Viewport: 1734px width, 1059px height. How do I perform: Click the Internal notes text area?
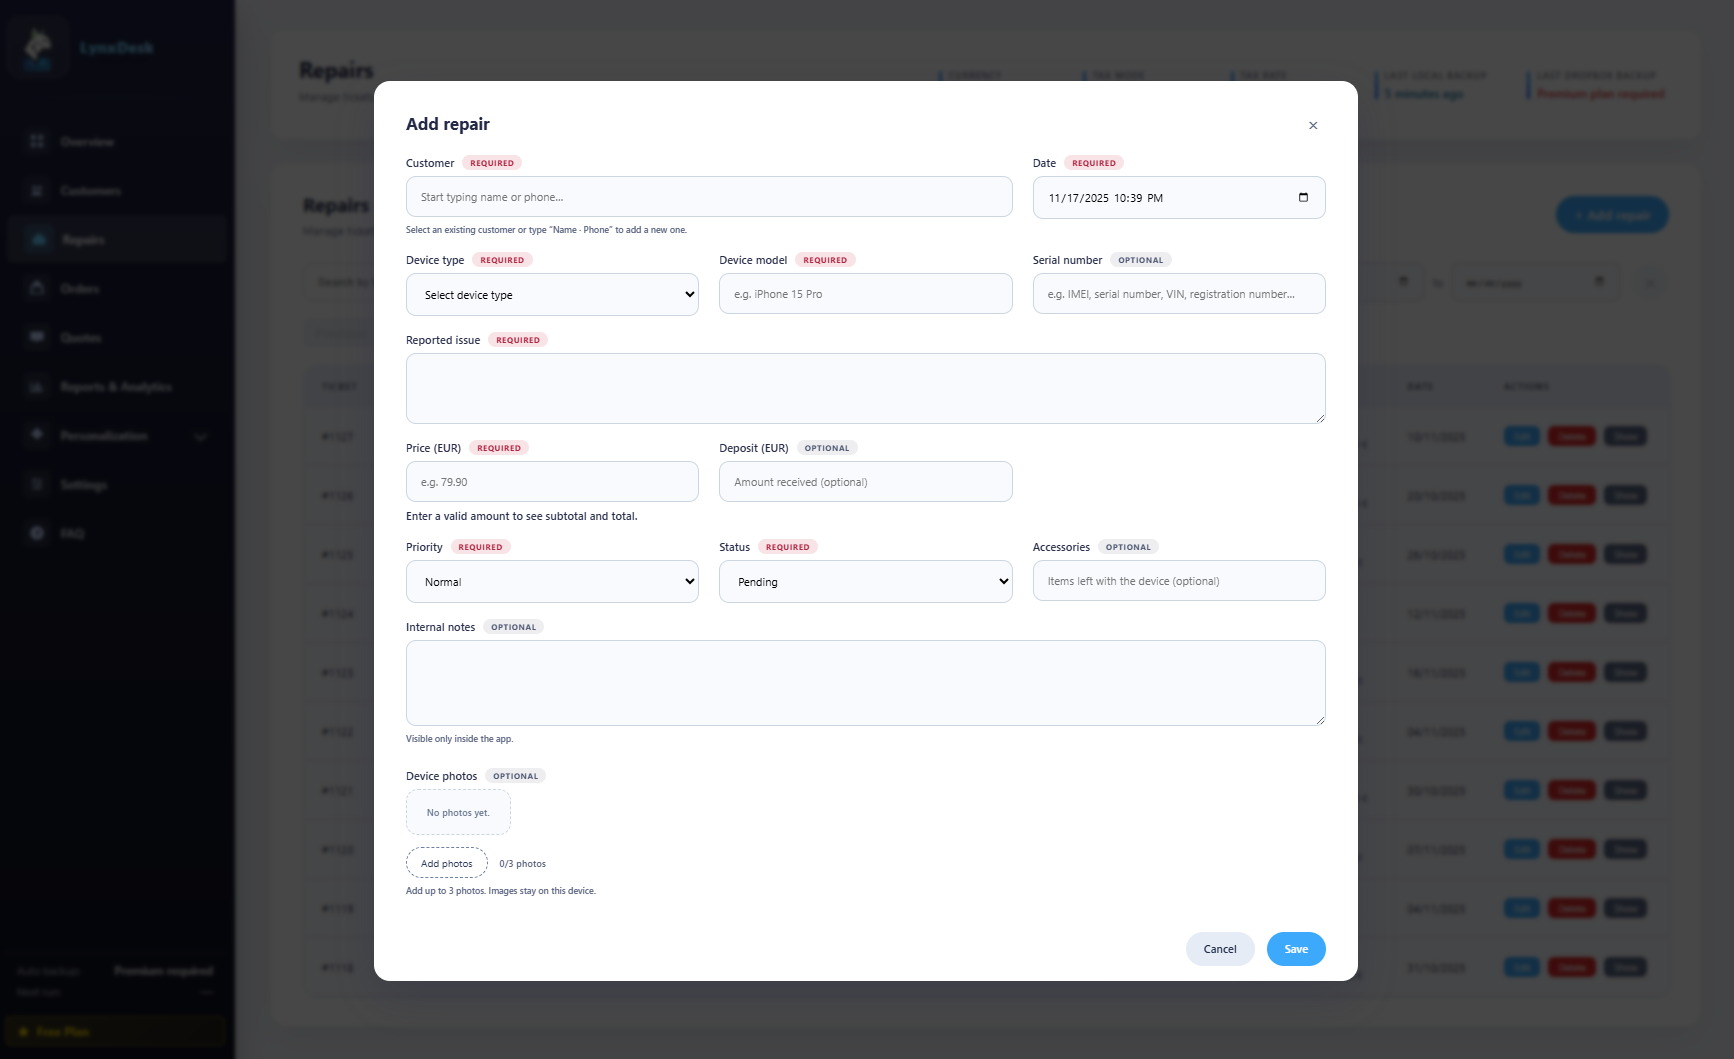(865, 683)
